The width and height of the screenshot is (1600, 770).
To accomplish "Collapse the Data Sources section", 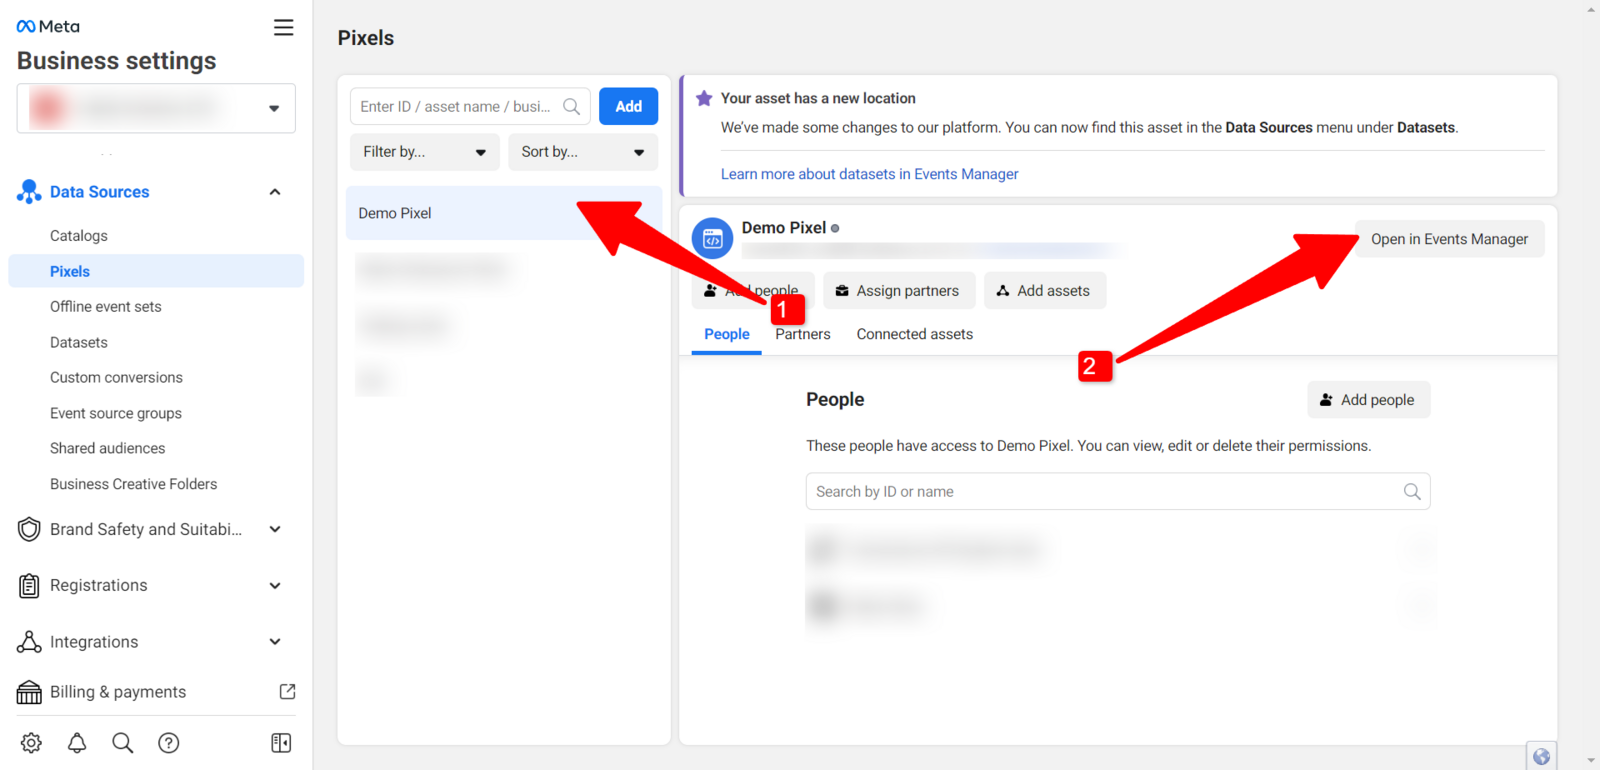I will 275,192.
